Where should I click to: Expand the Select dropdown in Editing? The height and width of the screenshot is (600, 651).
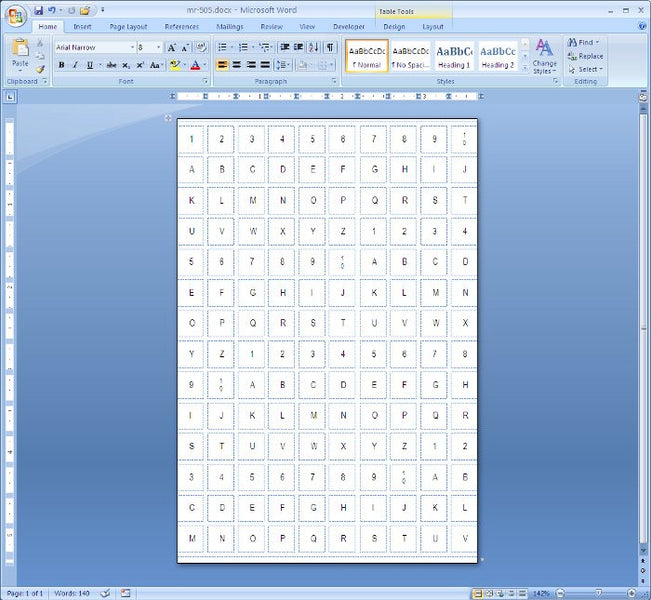coord(586,69)
